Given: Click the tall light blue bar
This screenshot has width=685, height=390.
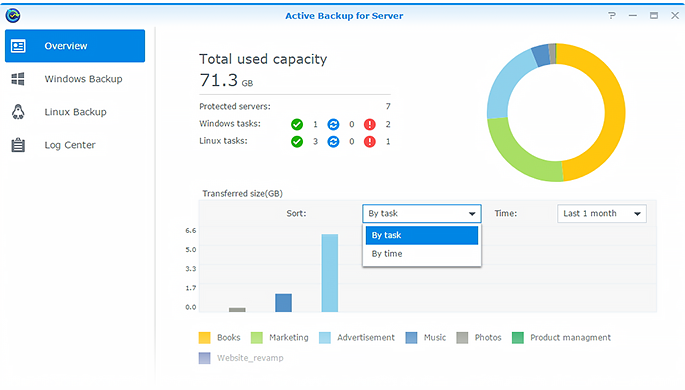Looking at the screenshot, I should click(330, 273).
